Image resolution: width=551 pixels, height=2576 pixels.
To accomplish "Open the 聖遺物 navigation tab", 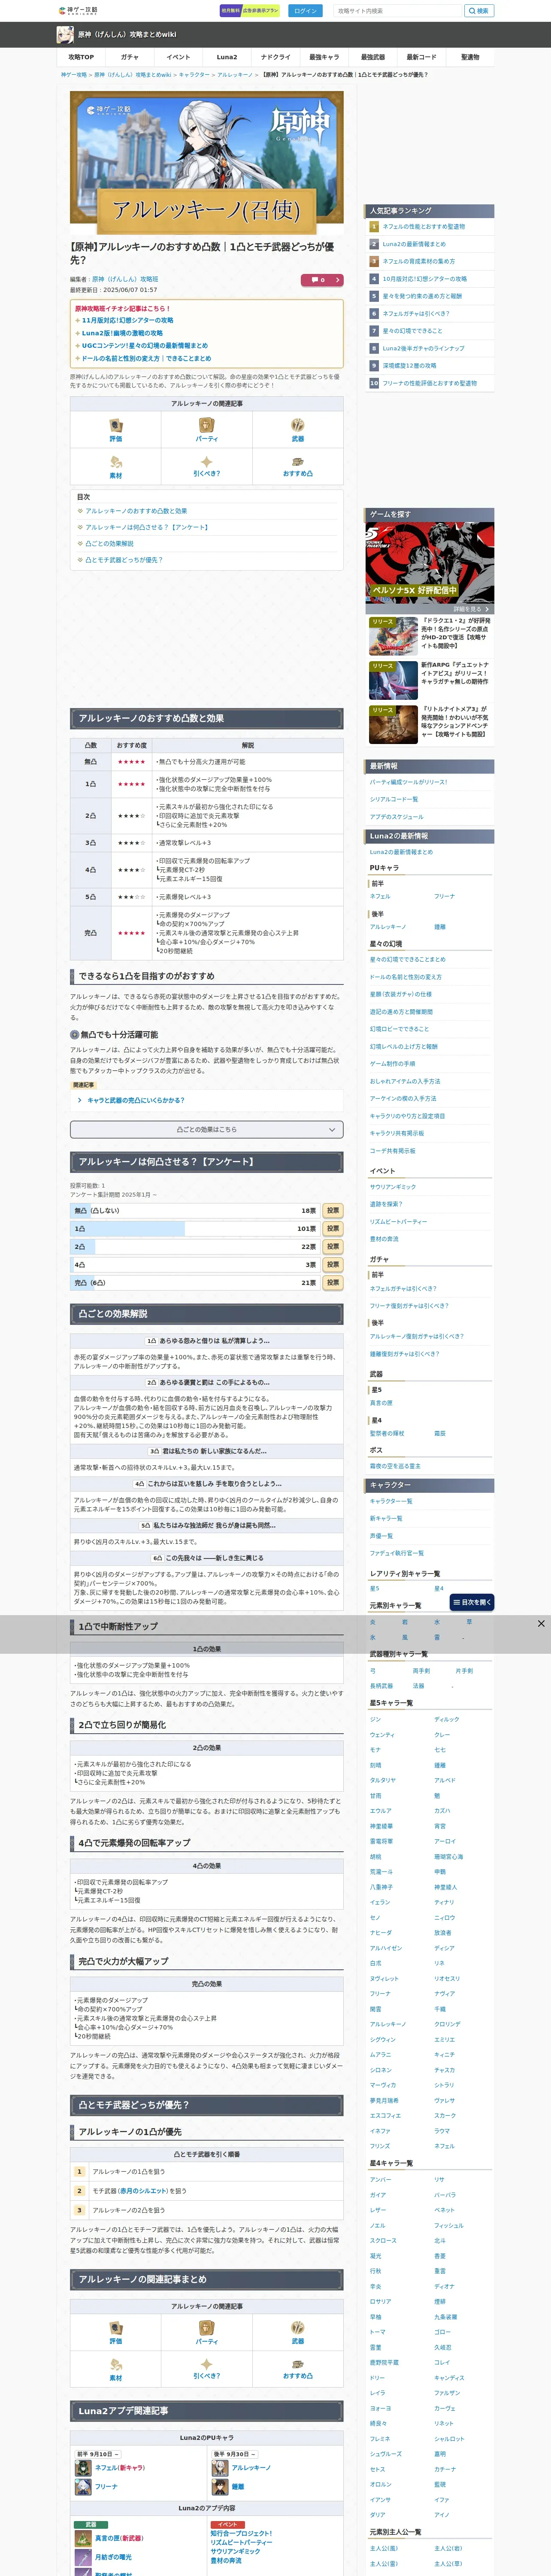I will coord(470,57).
